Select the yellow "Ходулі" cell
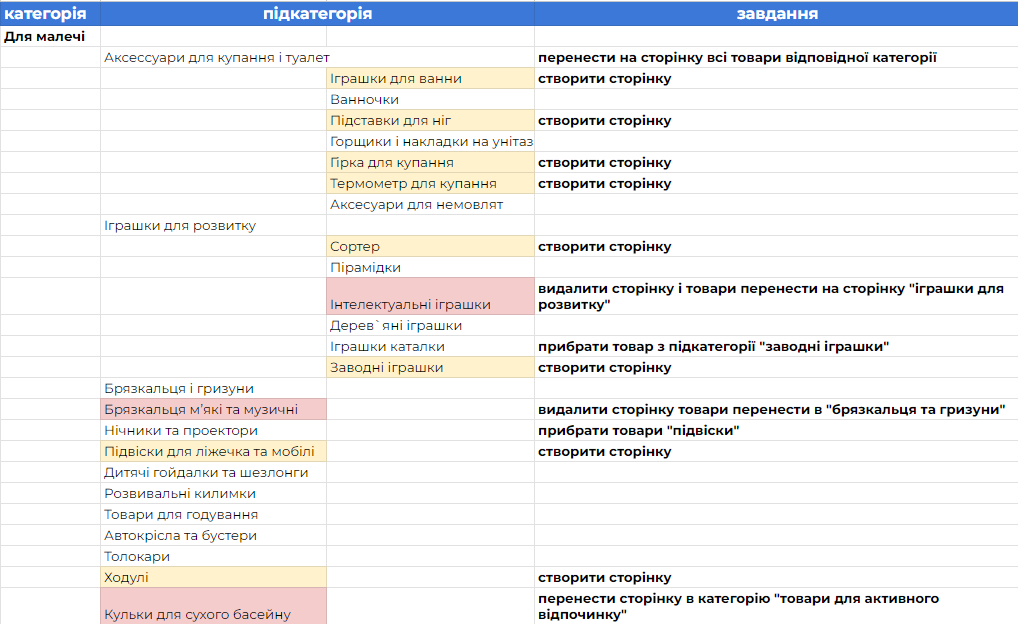This screenshot has height=624, width=1018. [213, 577]
